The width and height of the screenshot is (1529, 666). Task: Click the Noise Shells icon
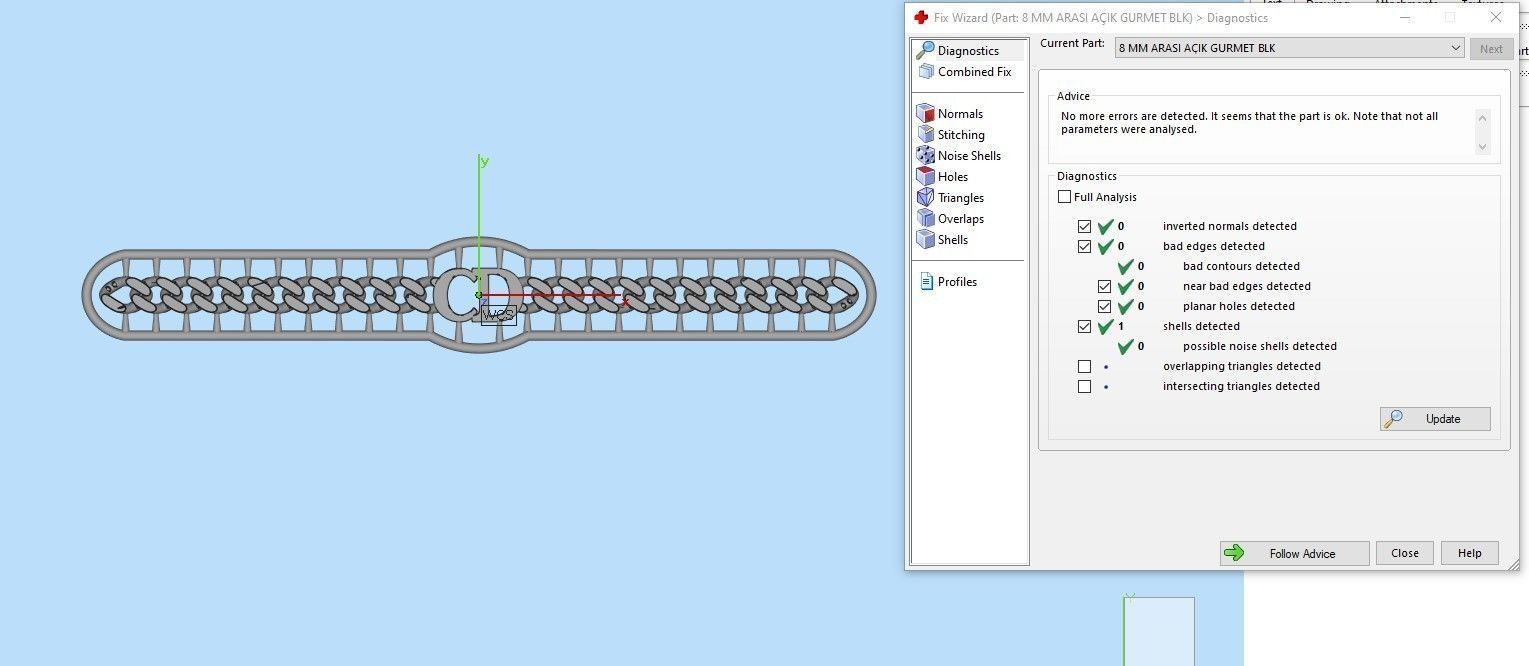(x=925, y=156)
